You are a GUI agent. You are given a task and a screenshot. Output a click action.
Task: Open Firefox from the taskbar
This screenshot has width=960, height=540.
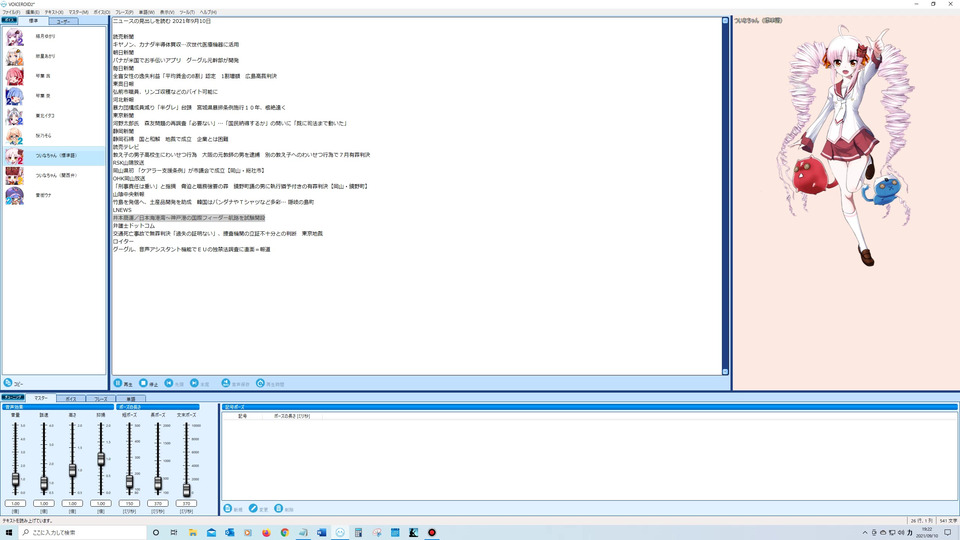click(x=266, y=533)
